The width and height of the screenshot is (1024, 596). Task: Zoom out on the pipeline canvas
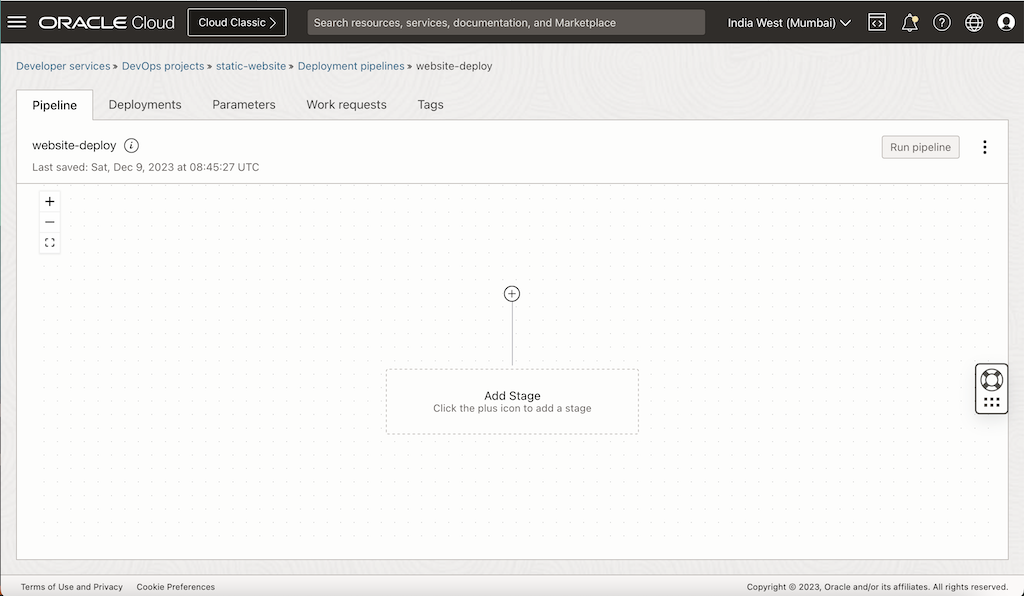click(x=49, y=221)
